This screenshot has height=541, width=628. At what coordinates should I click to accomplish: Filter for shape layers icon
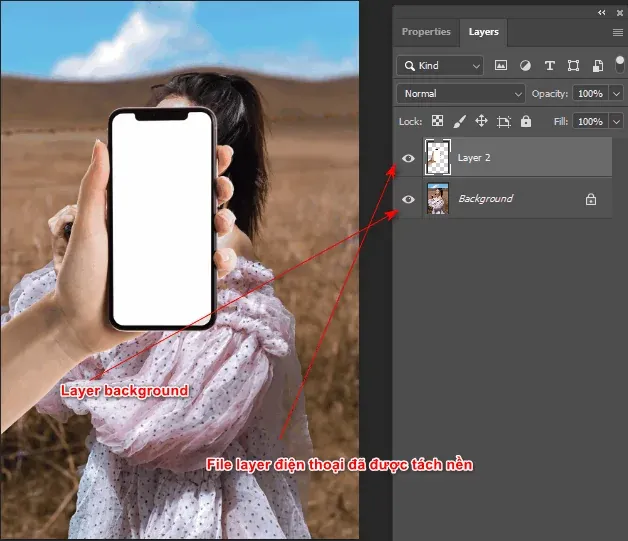[x=573, y=66]
